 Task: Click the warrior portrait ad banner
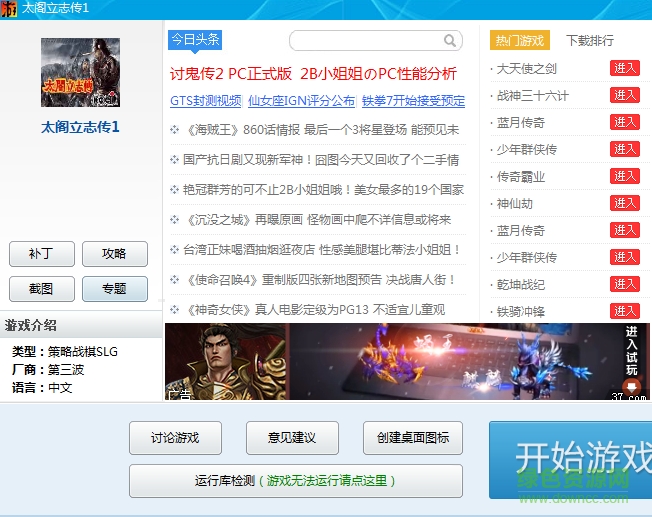pos(226,361)
